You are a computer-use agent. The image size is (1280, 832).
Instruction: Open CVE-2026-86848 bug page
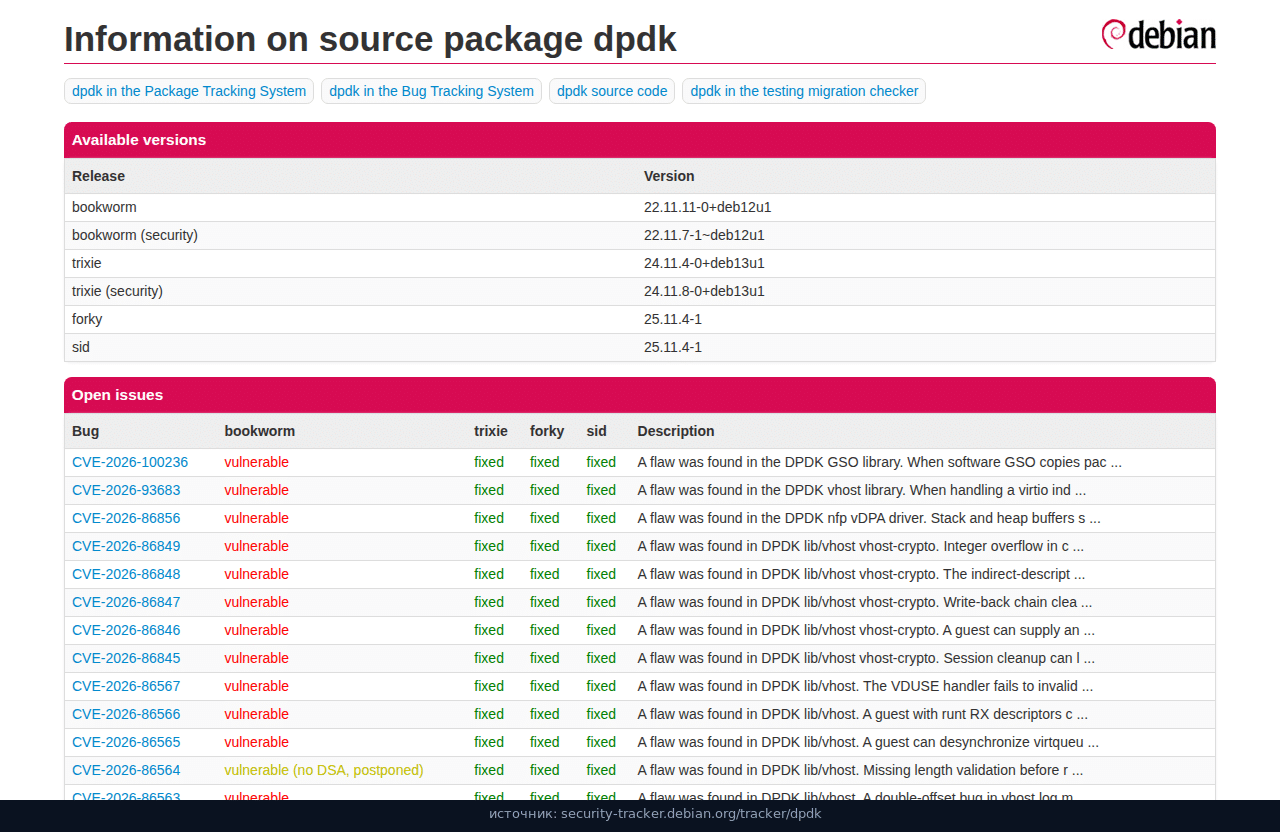click(x=126, y=574)
